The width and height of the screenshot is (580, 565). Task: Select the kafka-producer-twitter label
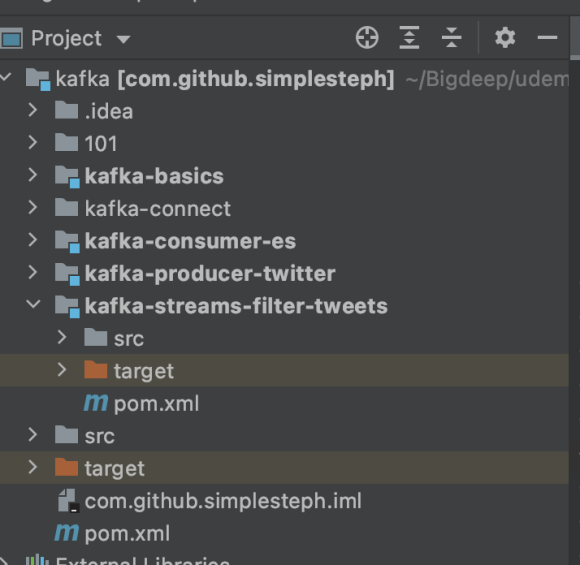click(210, 274)
